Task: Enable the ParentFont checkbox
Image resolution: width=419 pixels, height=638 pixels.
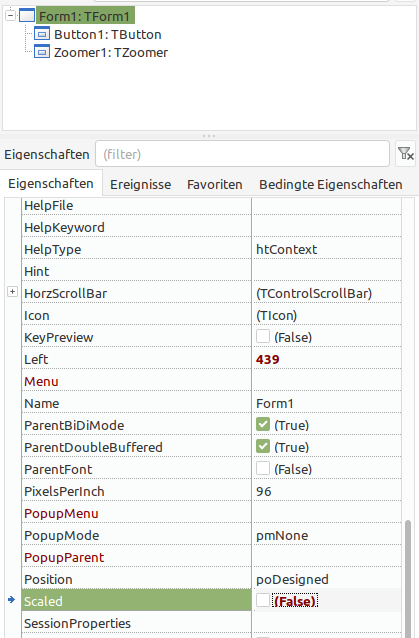Action: [263, 468]
